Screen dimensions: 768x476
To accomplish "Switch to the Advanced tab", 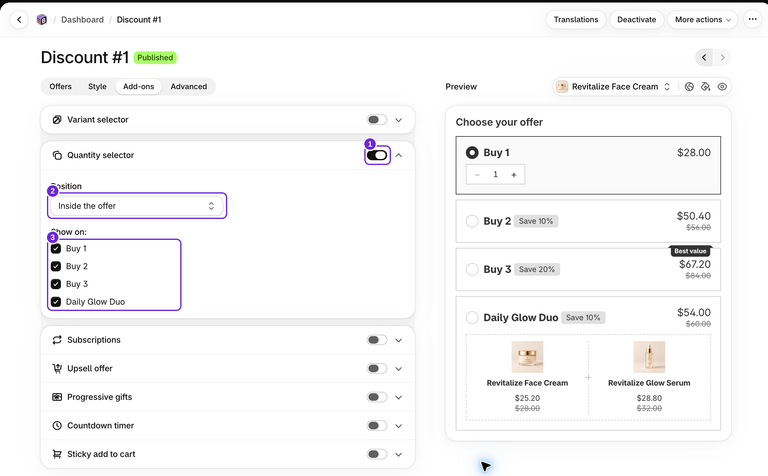I will (x=189, y=87).
